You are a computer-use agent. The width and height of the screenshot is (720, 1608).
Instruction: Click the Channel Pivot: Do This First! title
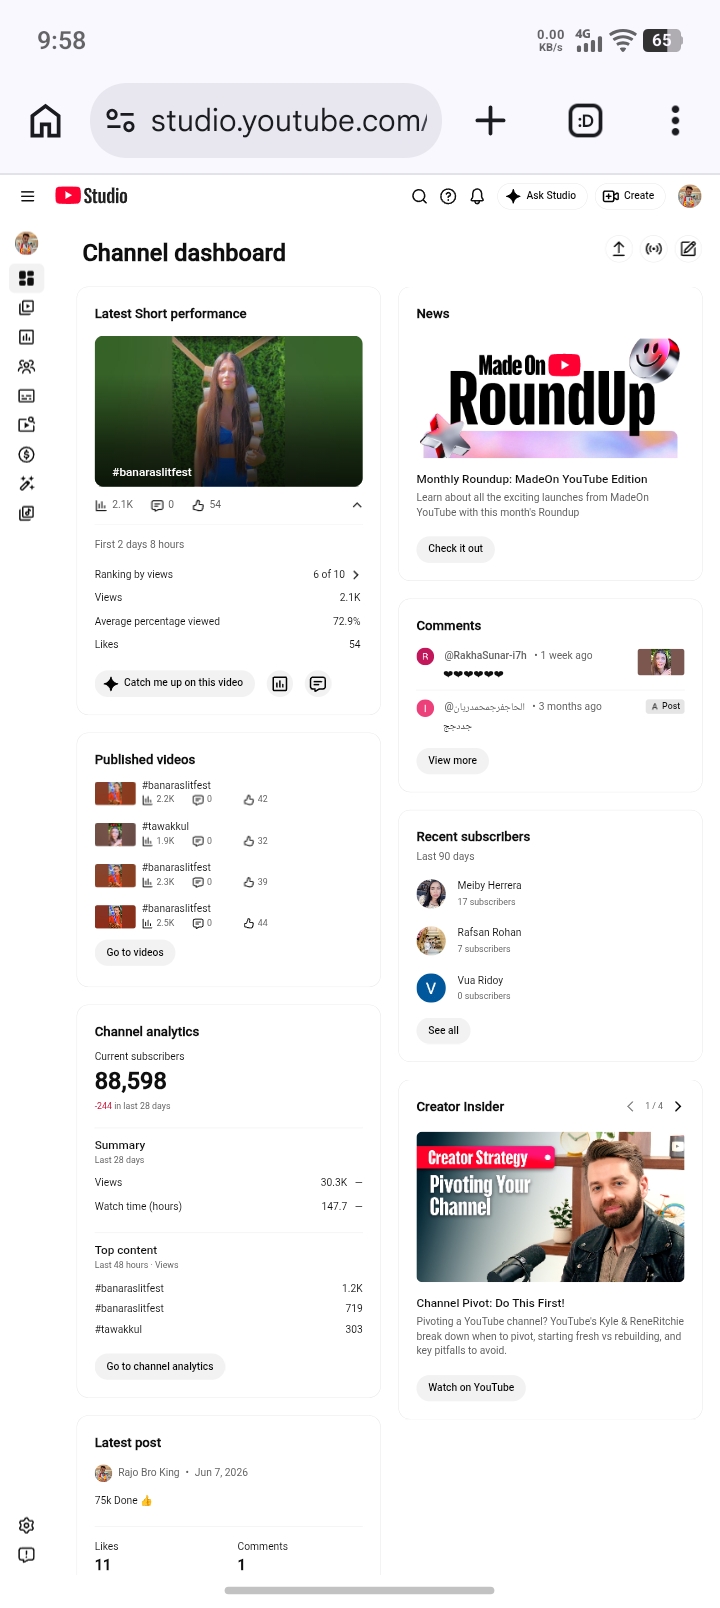tap(491, 1304)
